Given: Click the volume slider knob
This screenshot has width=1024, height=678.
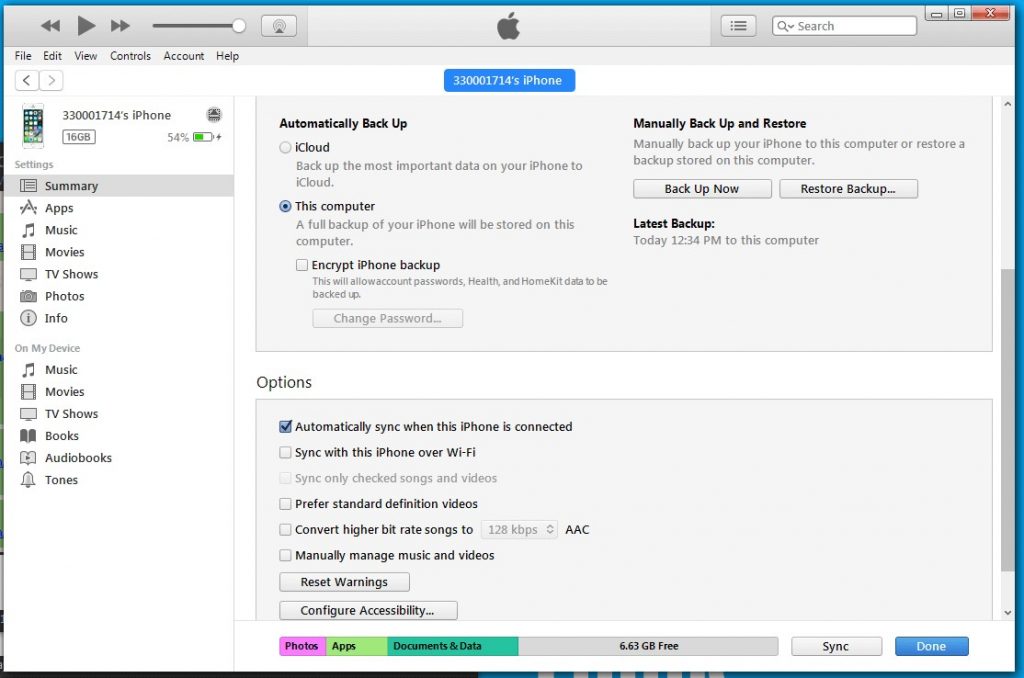Looking at the screenshot, I should (x=239, y=26).
